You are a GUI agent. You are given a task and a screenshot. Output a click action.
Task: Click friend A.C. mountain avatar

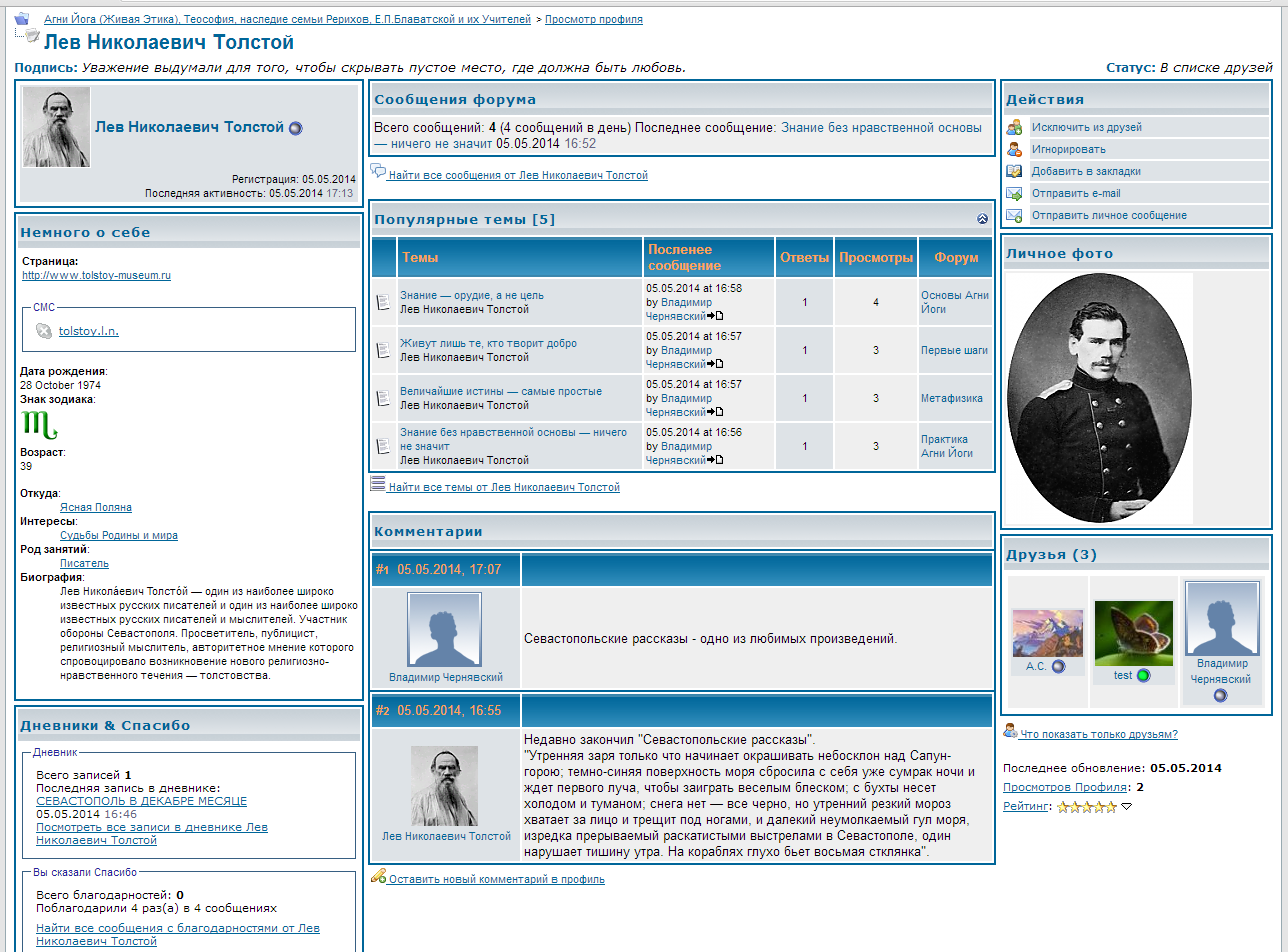[x=1047, y=633]
